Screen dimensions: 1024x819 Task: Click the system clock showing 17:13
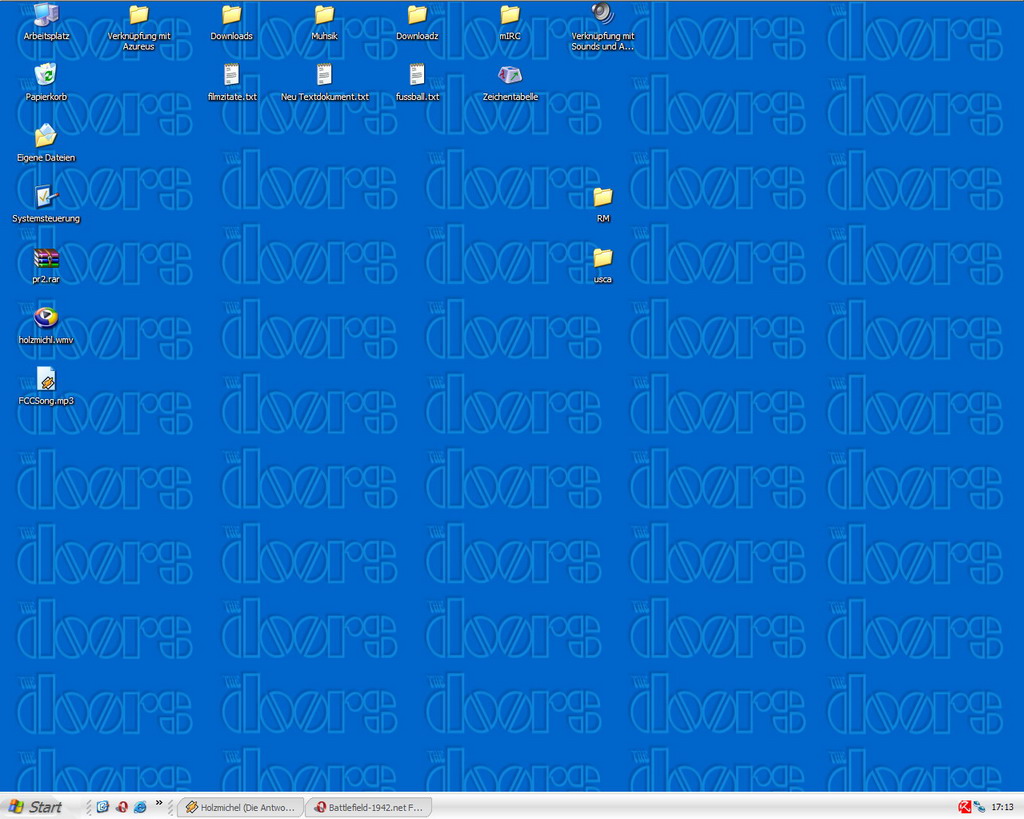click(x=1002, y=807)
